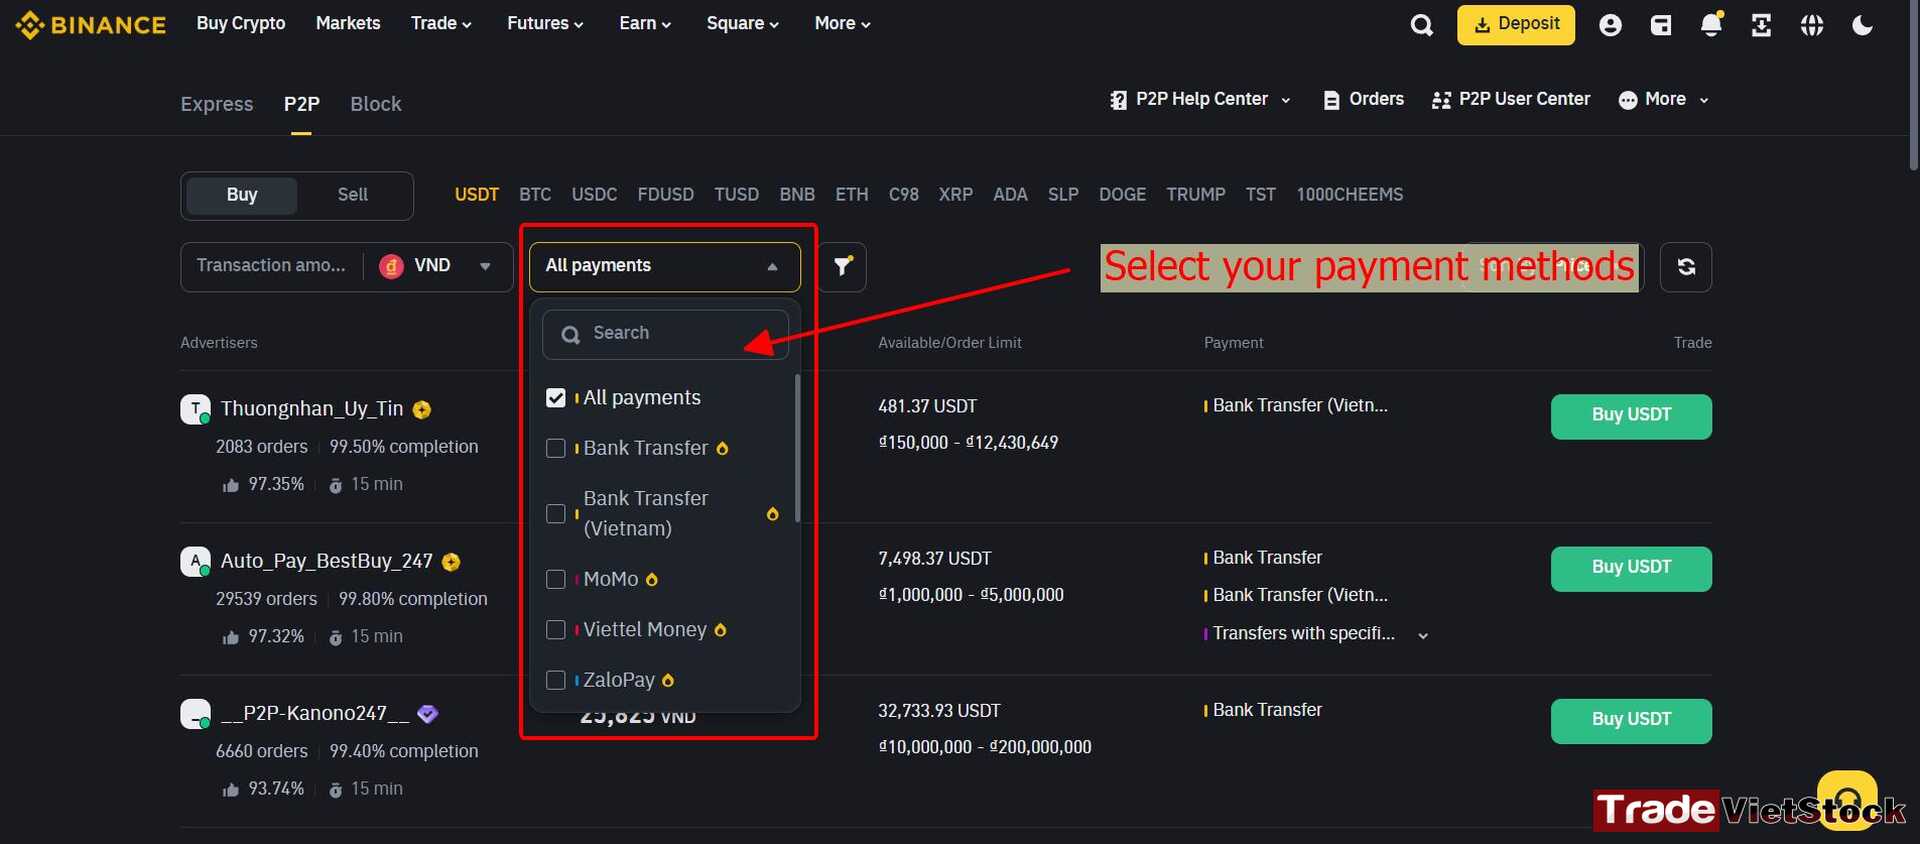Click __P2P-Kanono247__ diamond badge
The width and height of the screenshot is (1920, 844).
[x=428, y=714]
